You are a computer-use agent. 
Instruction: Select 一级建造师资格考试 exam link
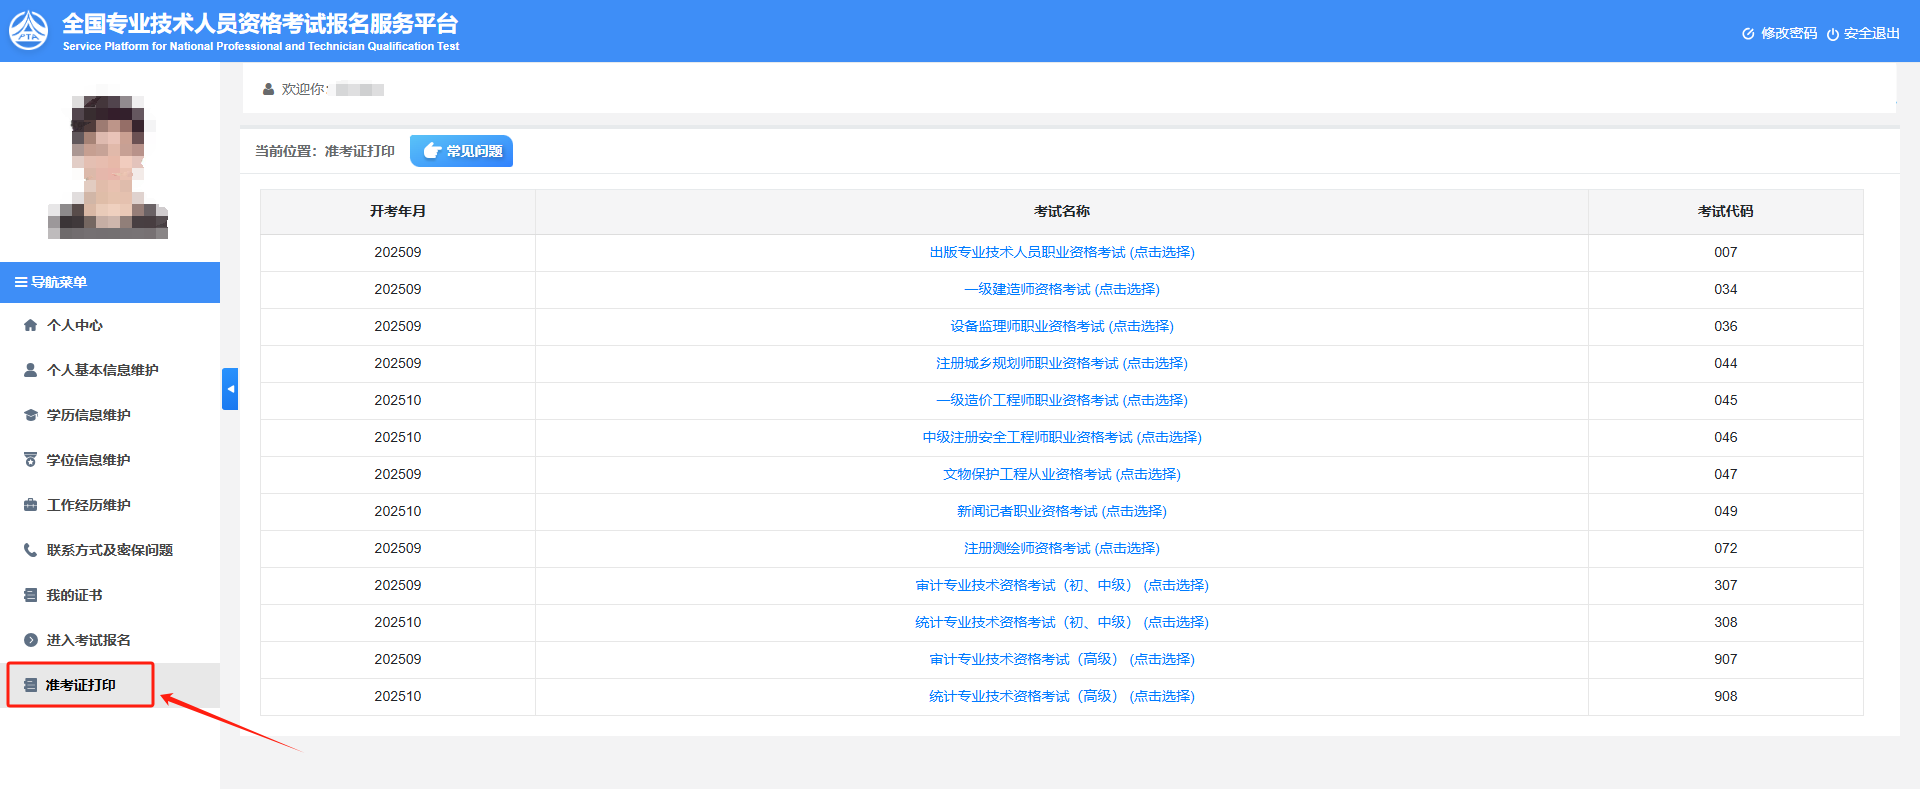pos(1061,289)
